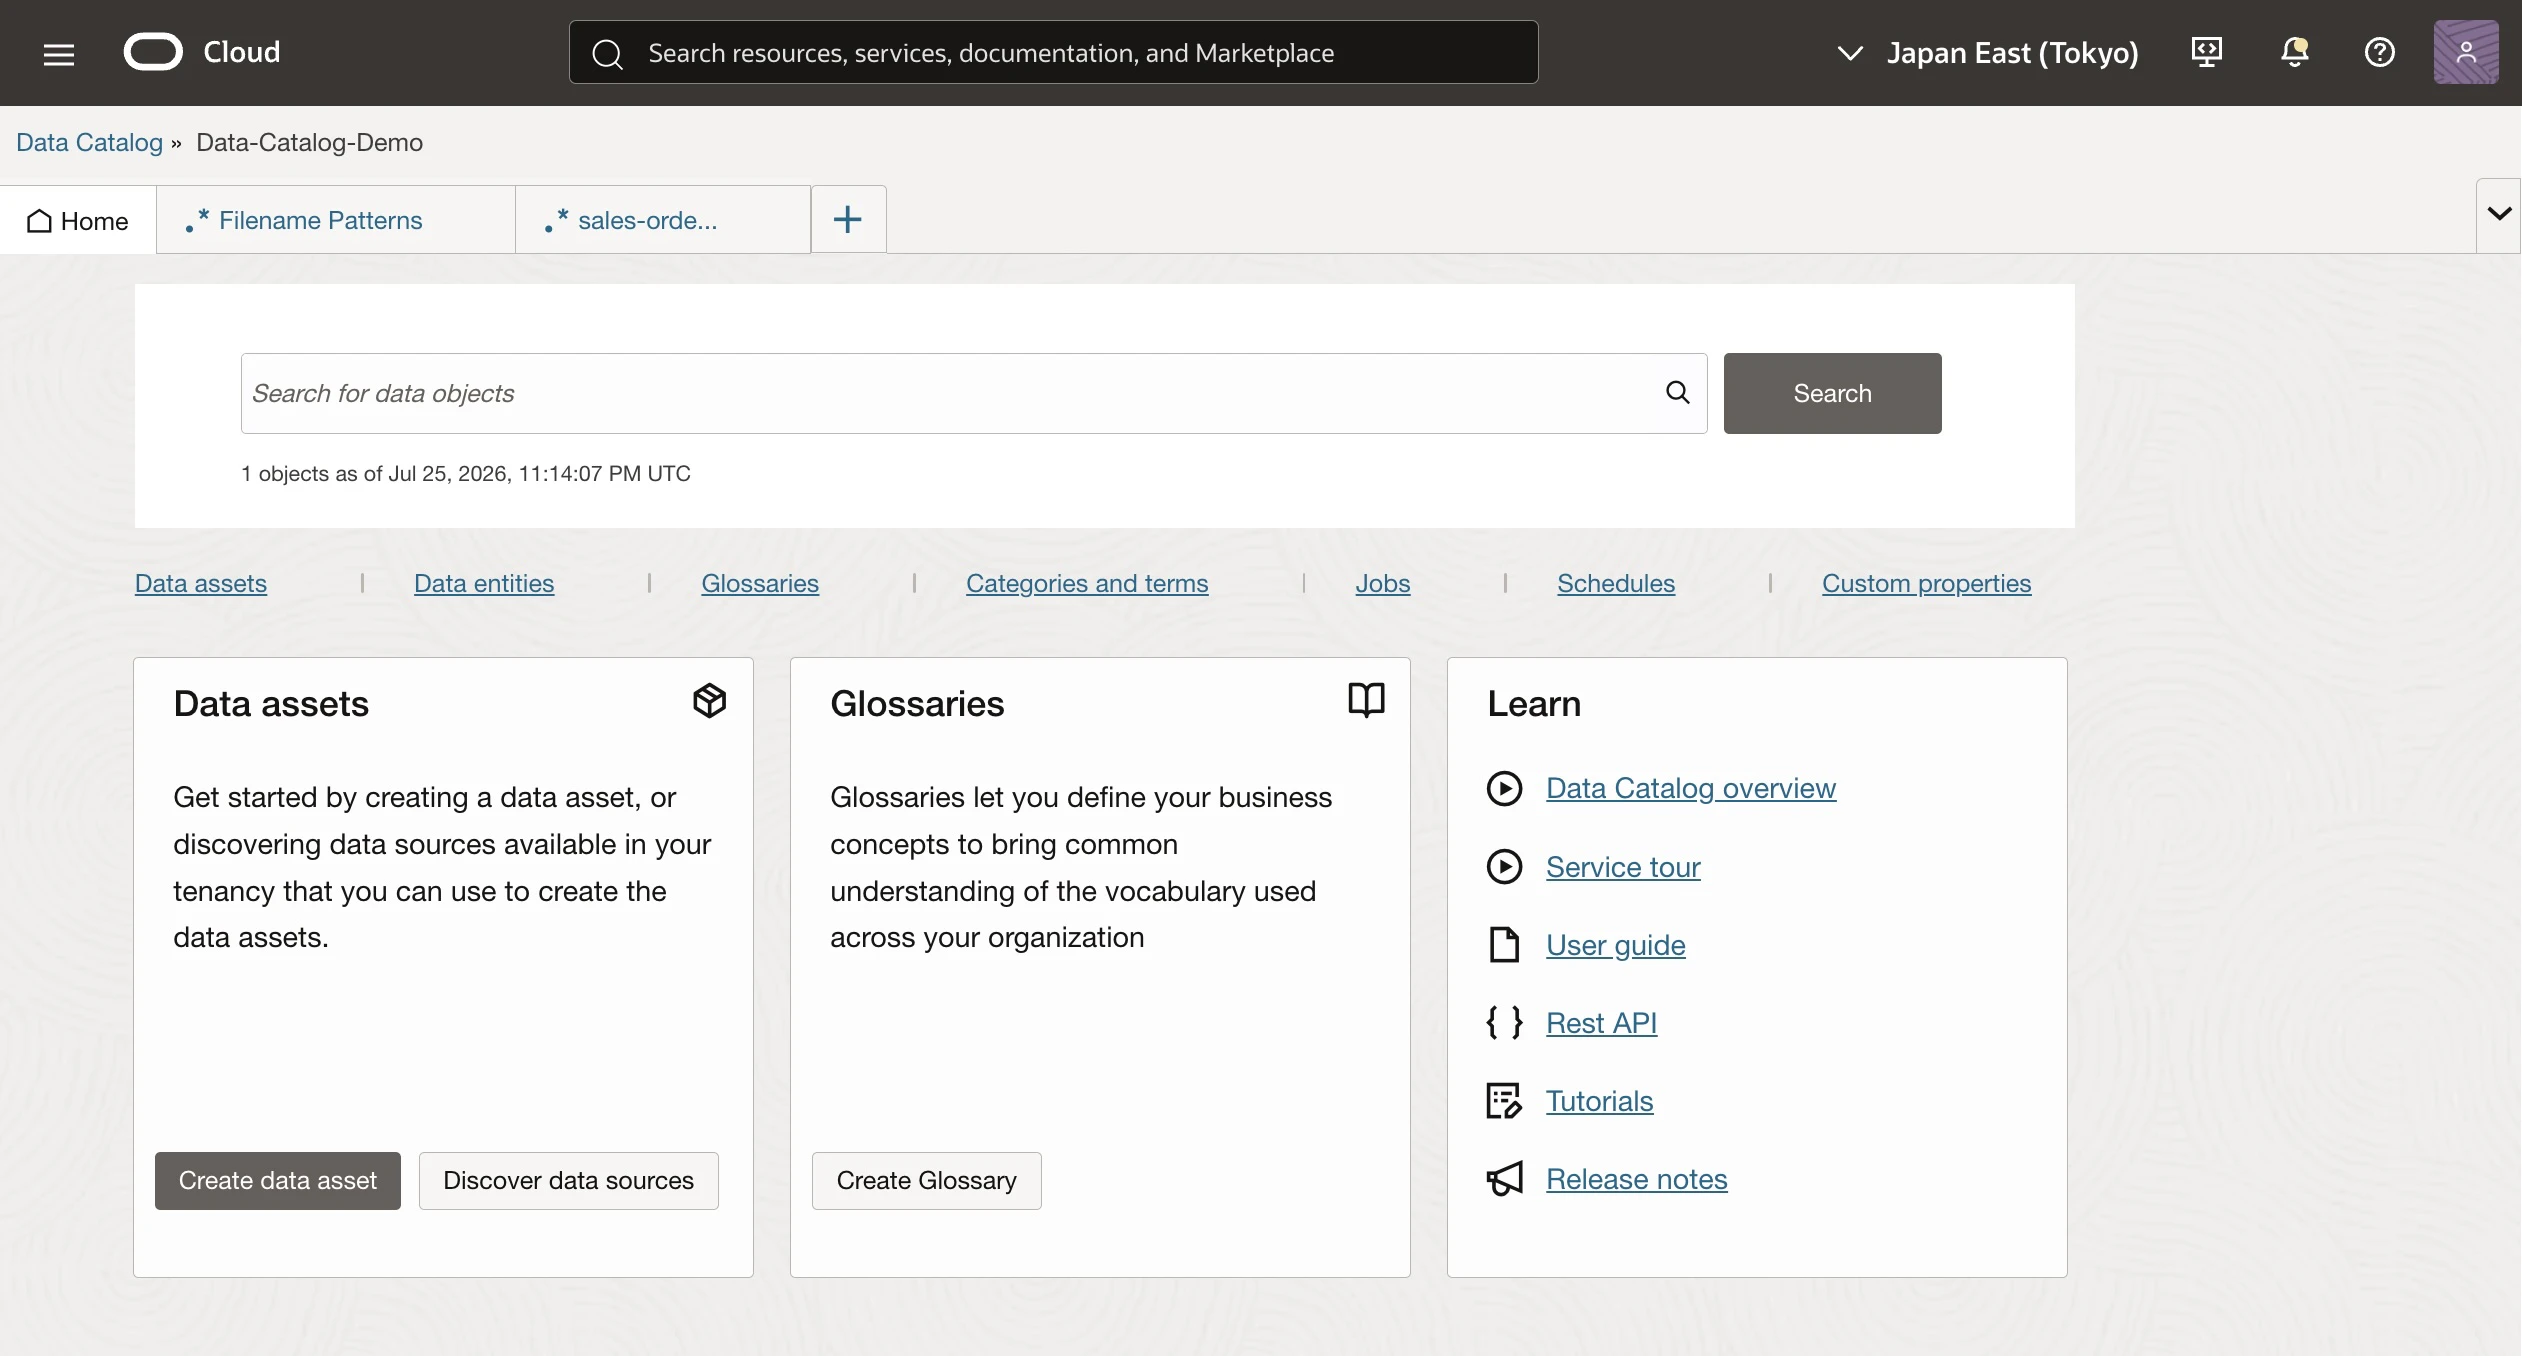Screen dimensions: 2522x1356
Task: Click the magnifier inside data objects search
Action: 1677,392
